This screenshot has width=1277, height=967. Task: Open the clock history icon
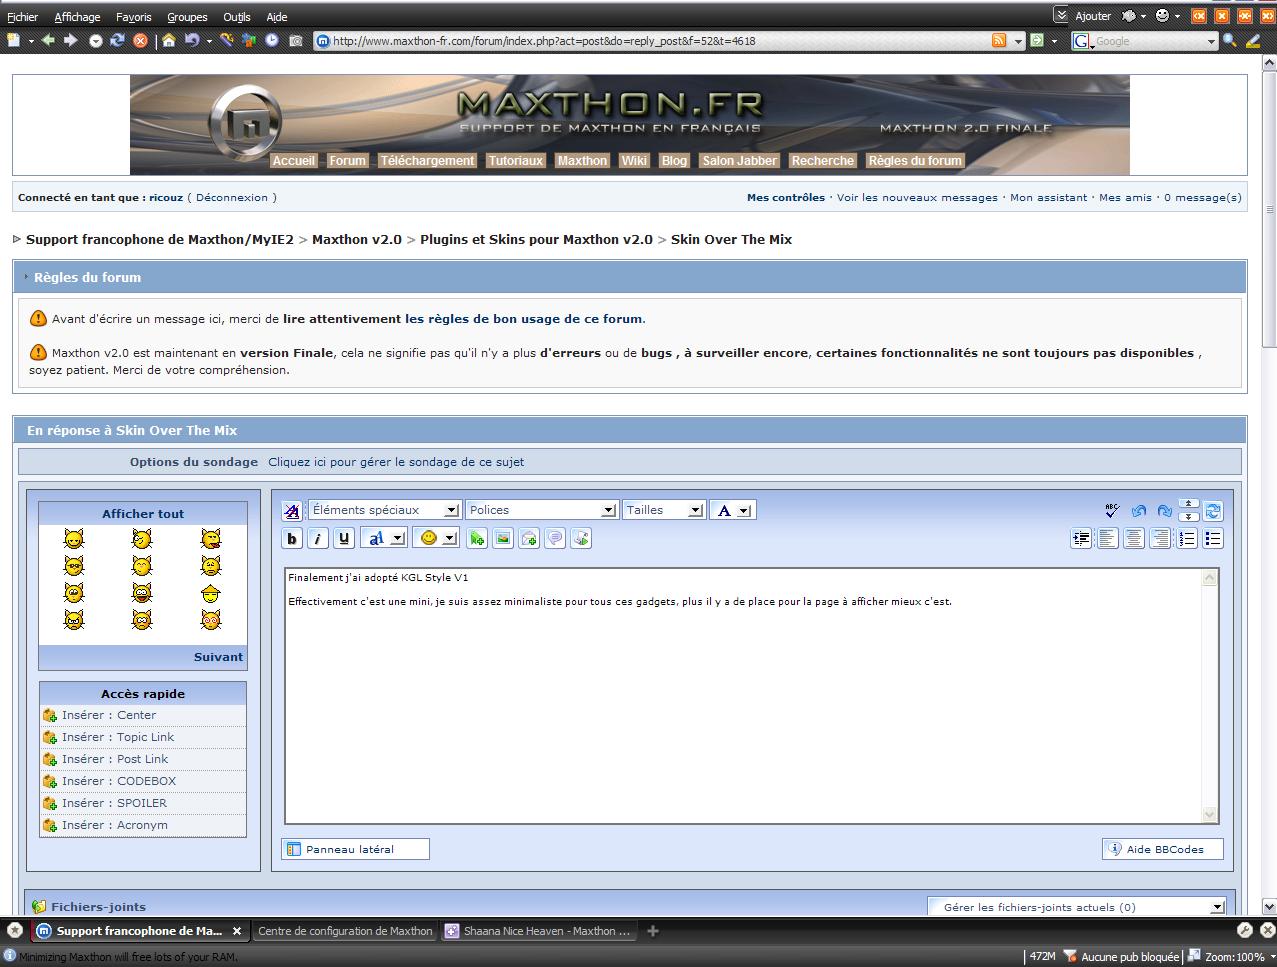pyautogui.click(x=272, y=40)
